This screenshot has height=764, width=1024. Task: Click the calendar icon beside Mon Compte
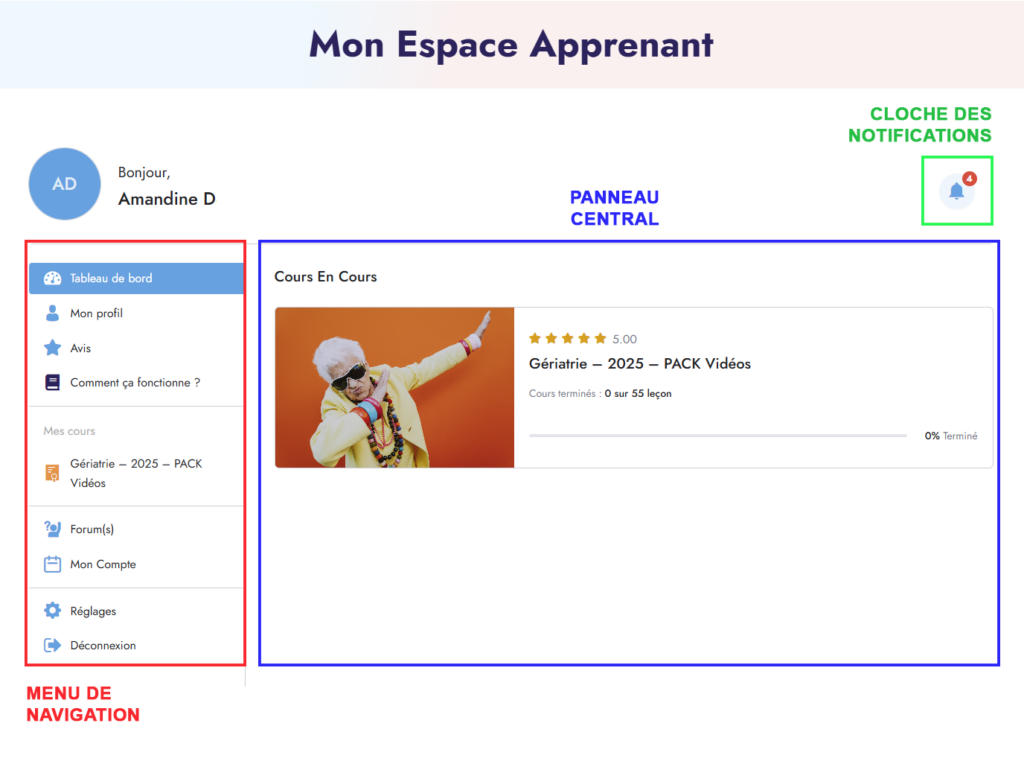pyautogui.click(x=53, y=564)
